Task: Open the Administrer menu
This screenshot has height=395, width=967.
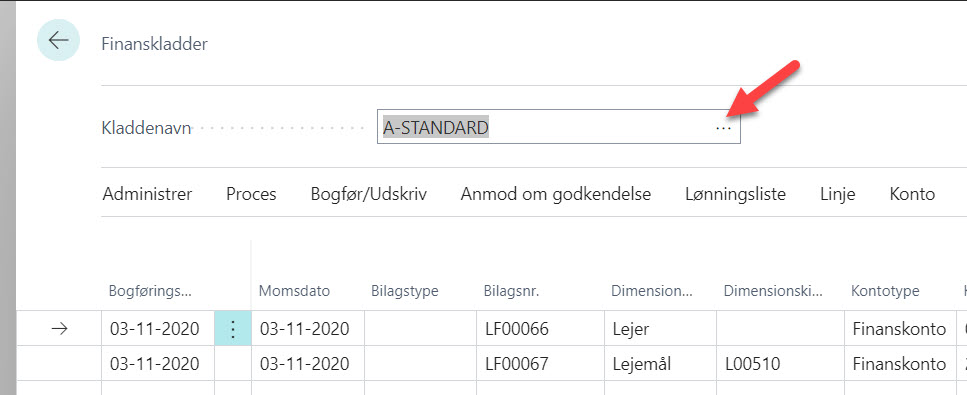Action: [x=147, y=194]
